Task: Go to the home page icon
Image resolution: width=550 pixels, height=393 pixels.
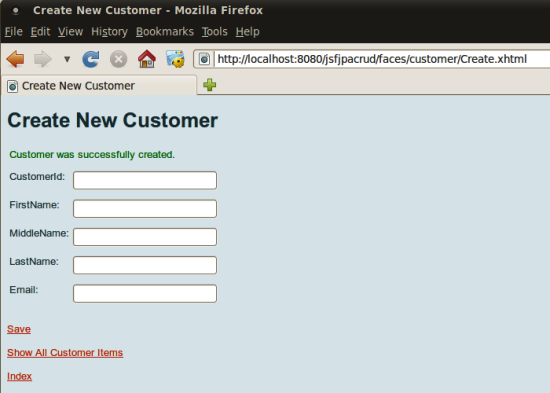Action: pyautogui.click(x=147, y=59)
